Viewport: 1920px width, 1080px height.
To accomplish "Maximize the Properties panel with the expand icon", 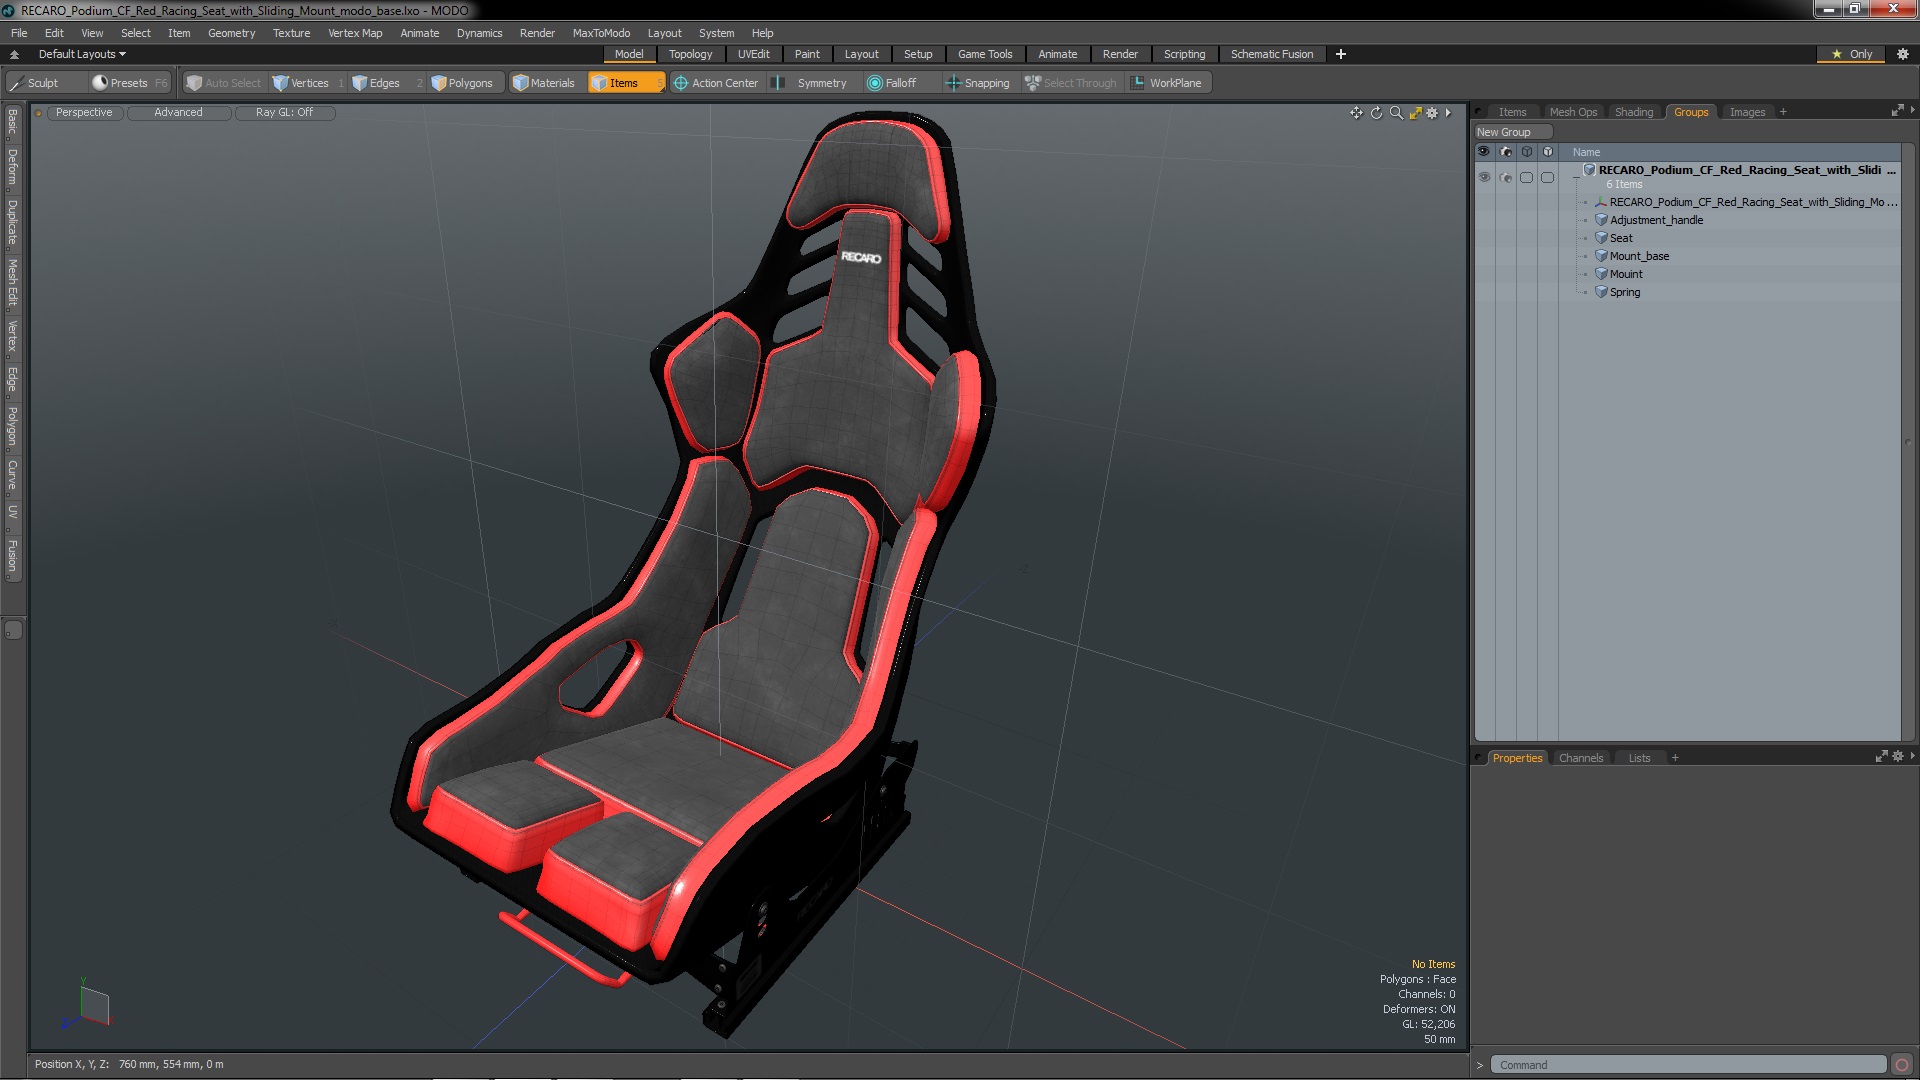I will coord(1881,757).
